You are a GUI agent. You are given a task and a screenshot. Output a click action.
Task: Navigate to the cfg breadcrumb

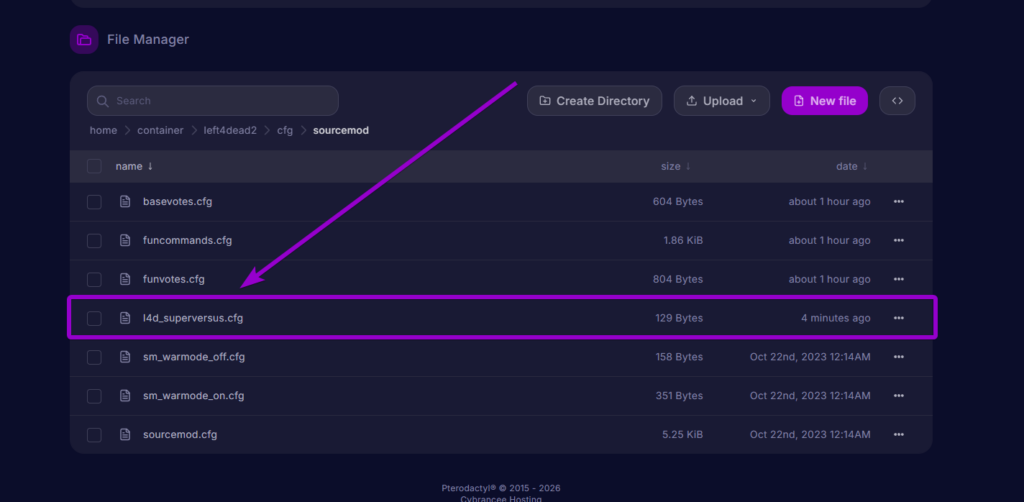(285, 131)
